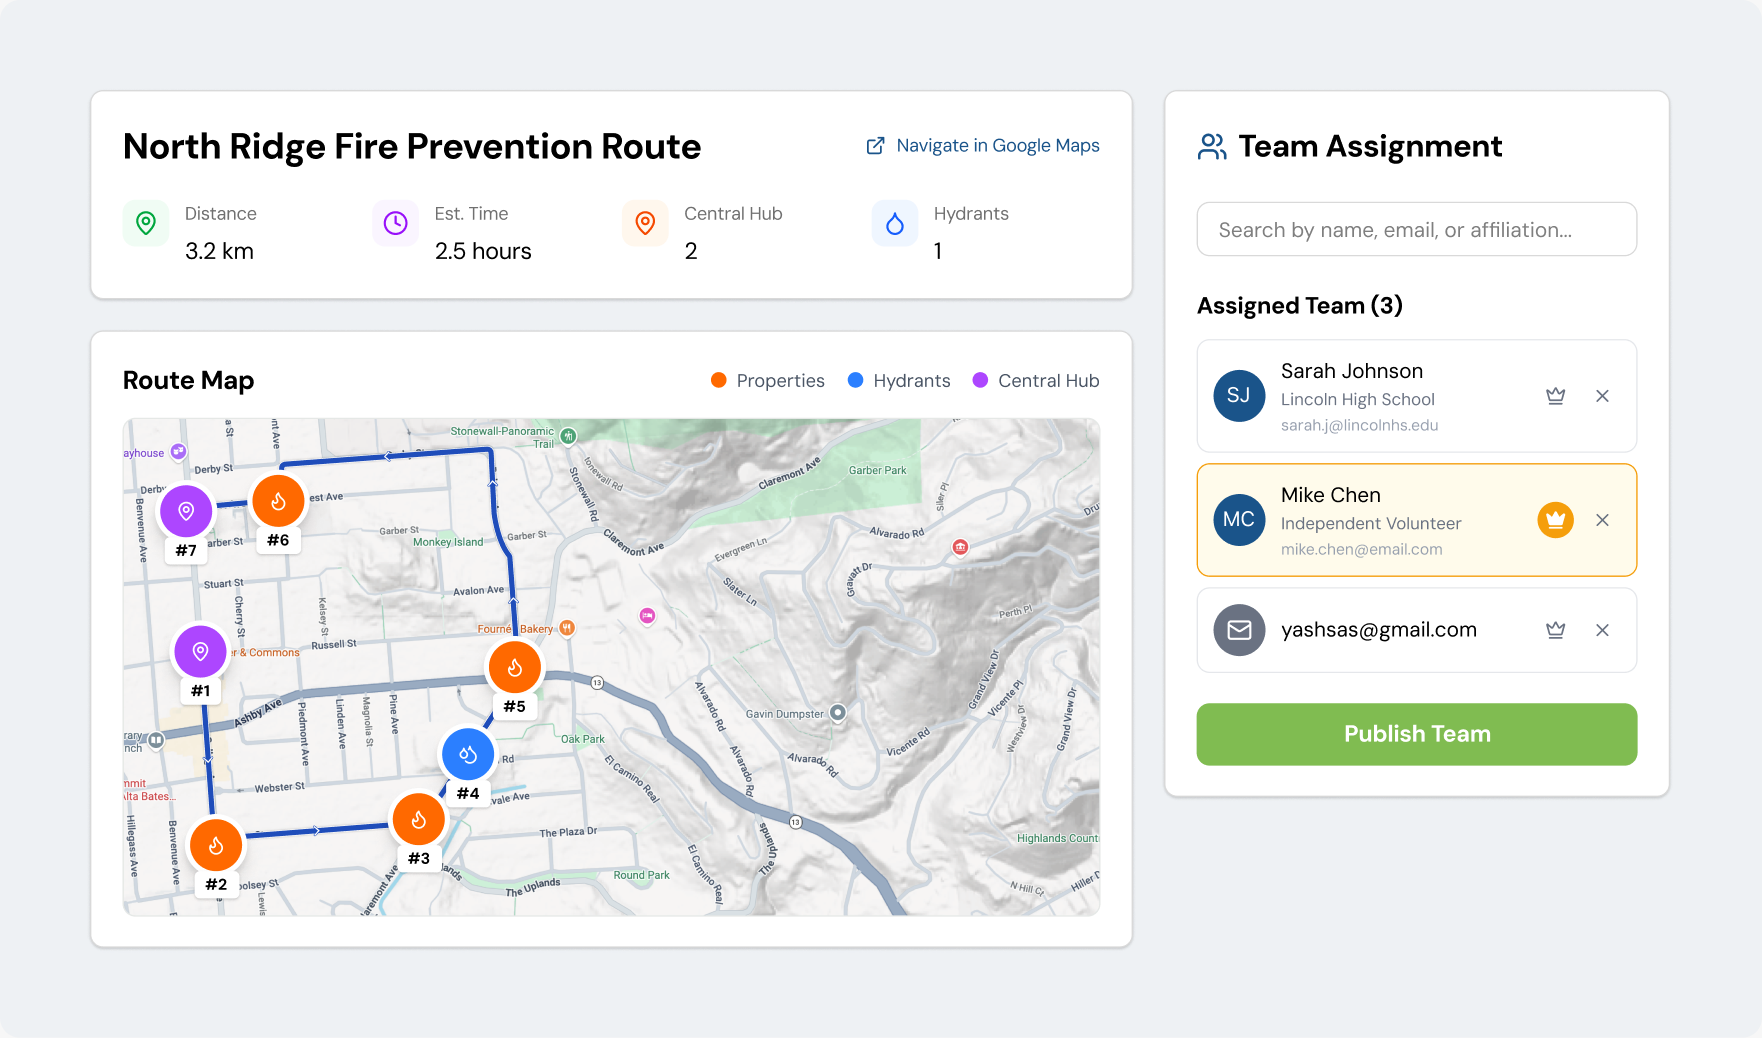Select map marker #4 hydrant
Viewport: 1762px width, 1038px height.
[x=468, y=755]
